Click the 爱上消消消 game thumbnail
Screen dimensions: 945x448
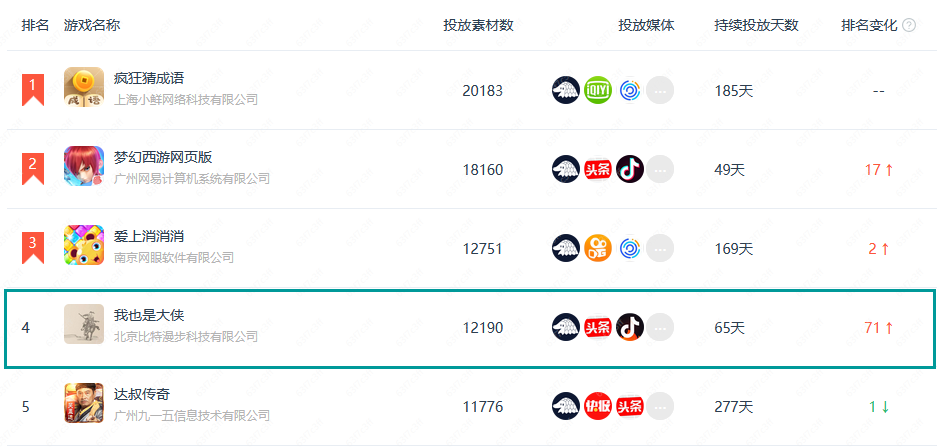(x=84, y=246)
